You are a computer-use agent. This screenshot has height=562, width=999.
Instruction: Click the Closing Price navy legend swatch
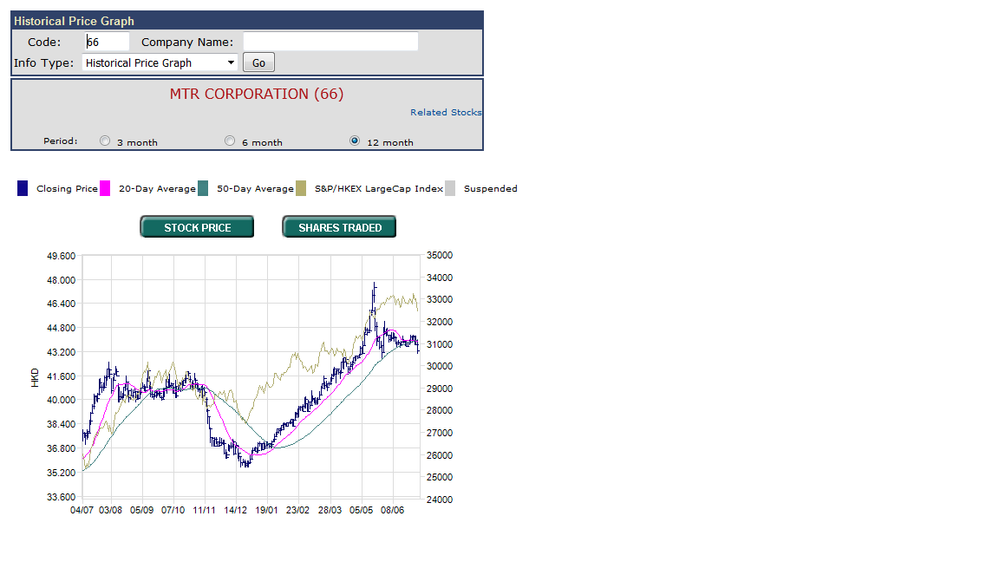(x=22, y=188)
